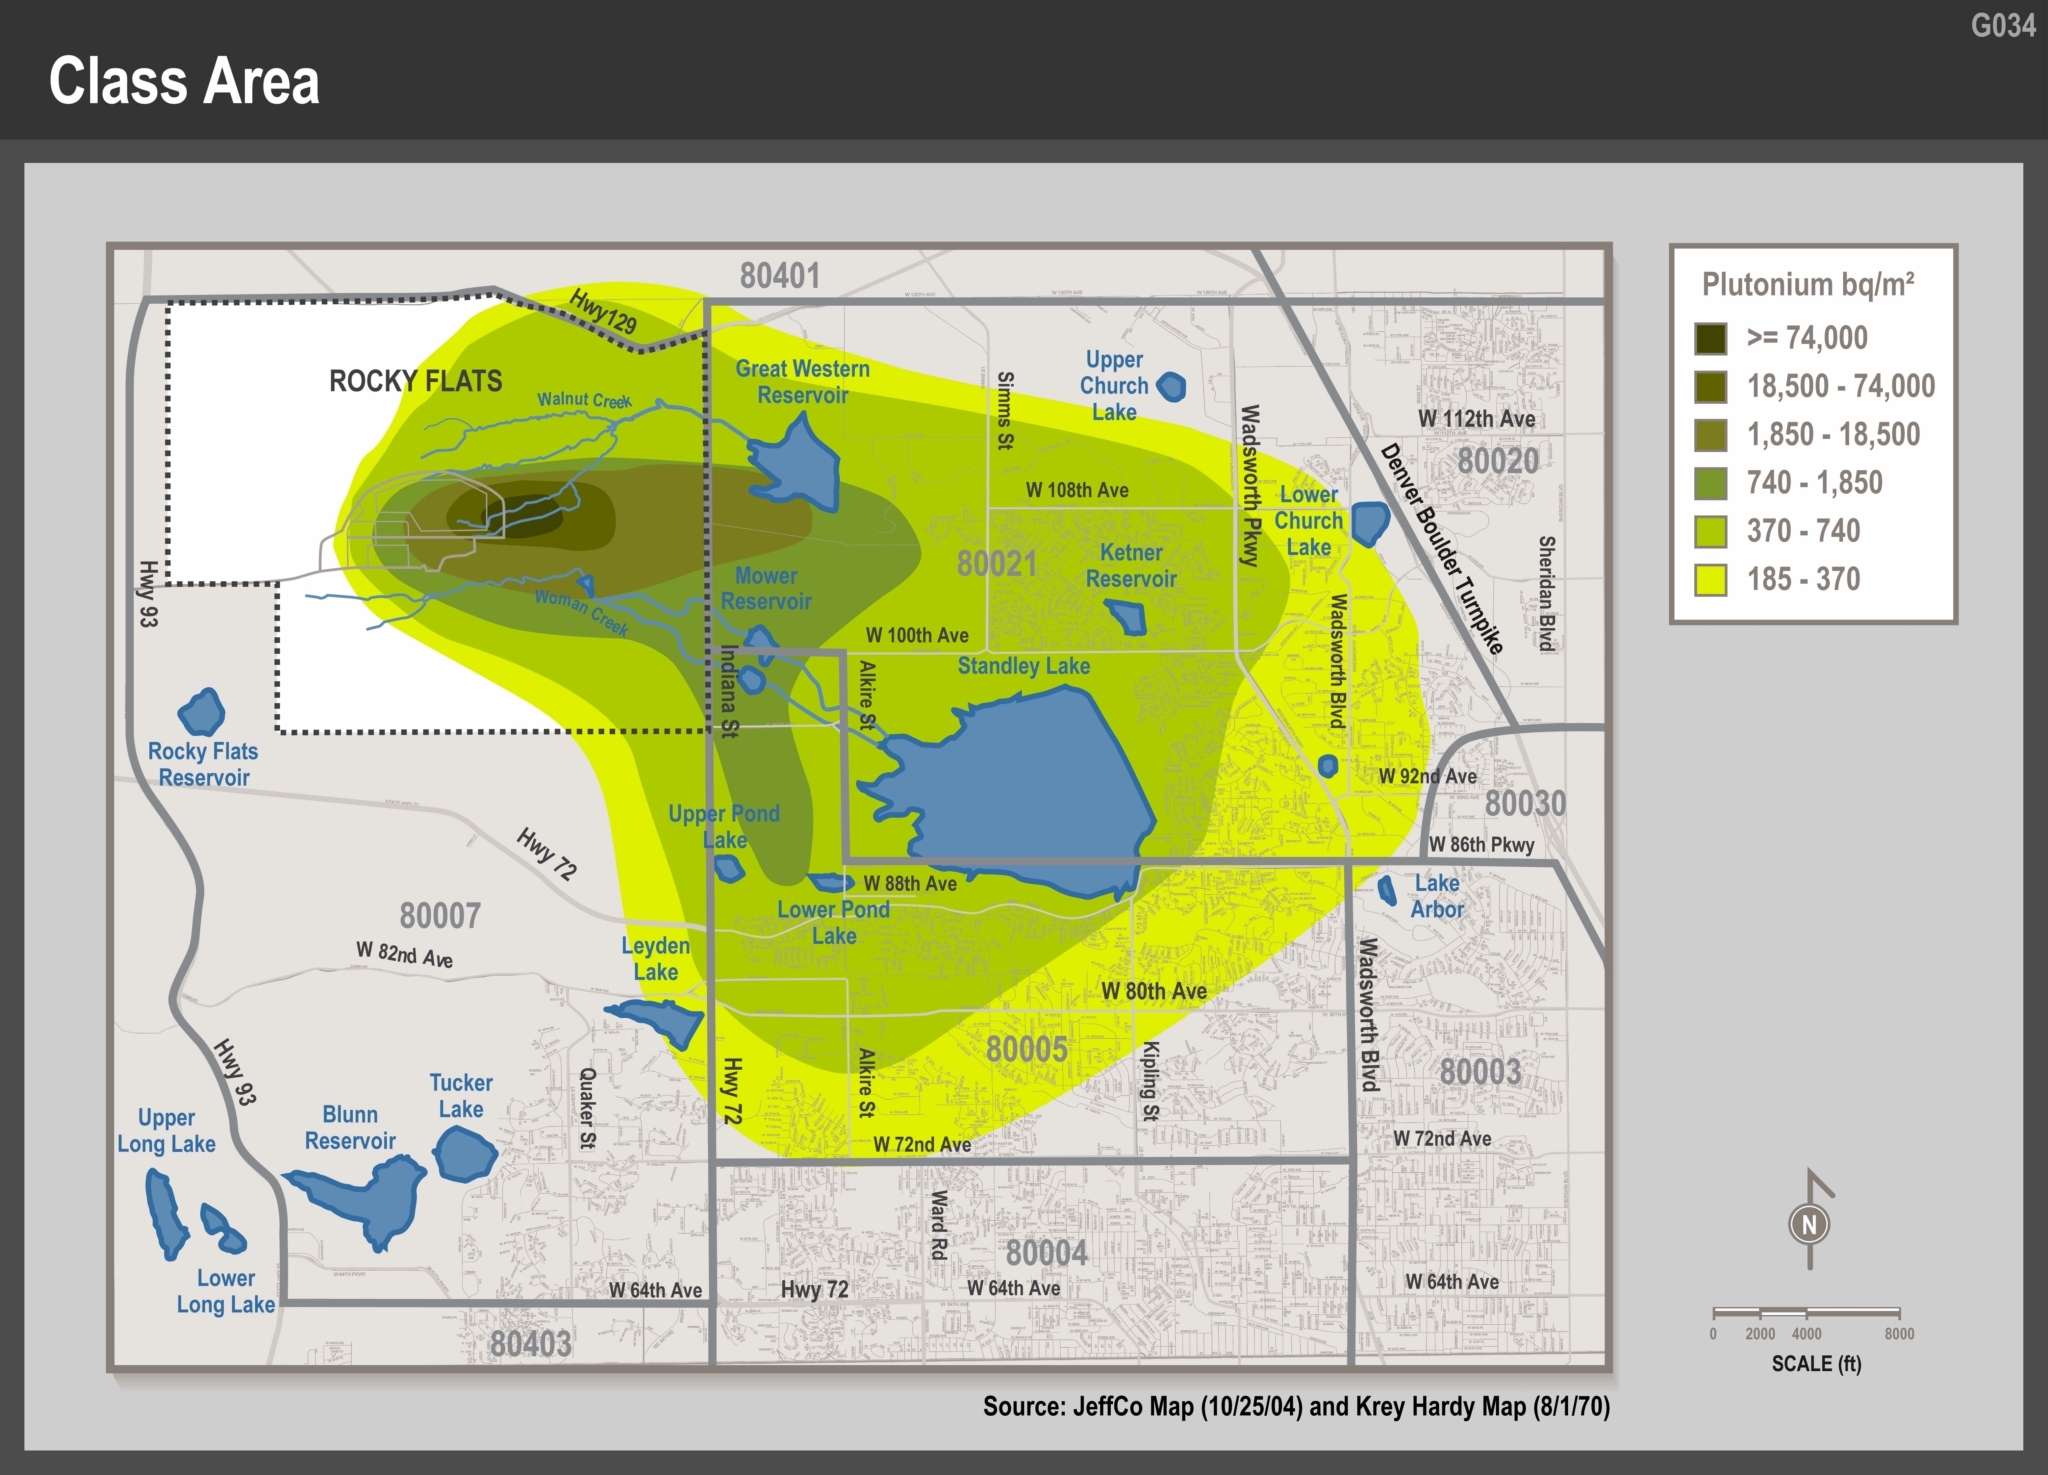Viewport: 2048px width, 1475px height.
Task: Select the 185 - 370 legend swatch
Action: click(1711, 579)
